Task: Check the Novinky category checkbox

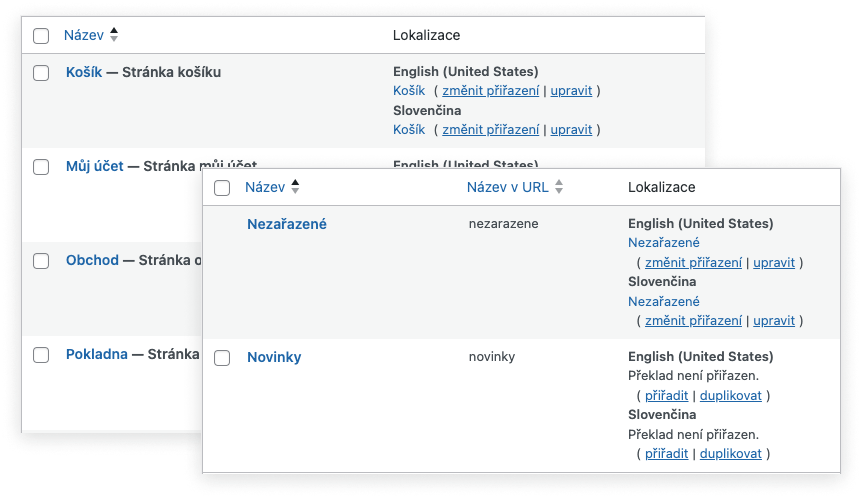Action: pos(222,358)
